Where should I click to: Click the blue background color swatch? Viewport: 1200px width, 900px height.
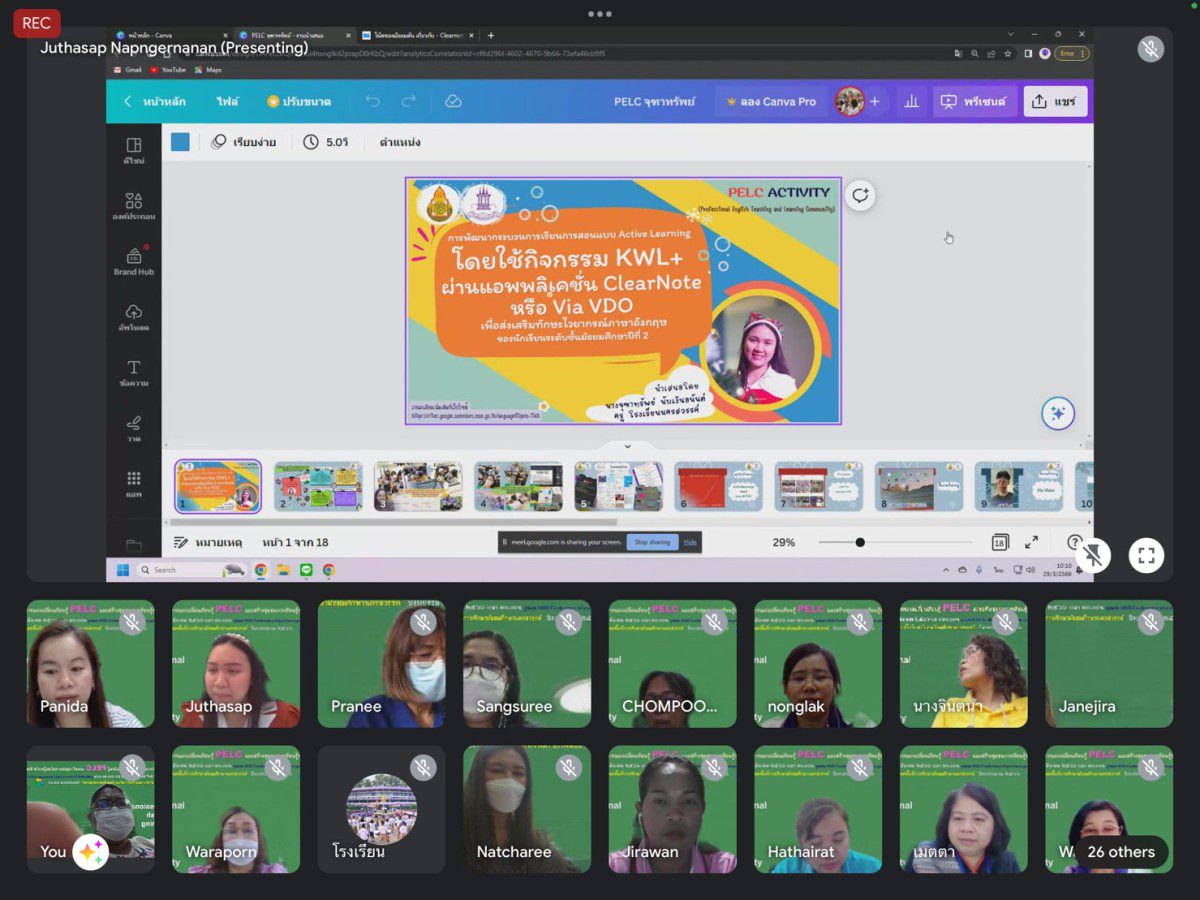180,142
